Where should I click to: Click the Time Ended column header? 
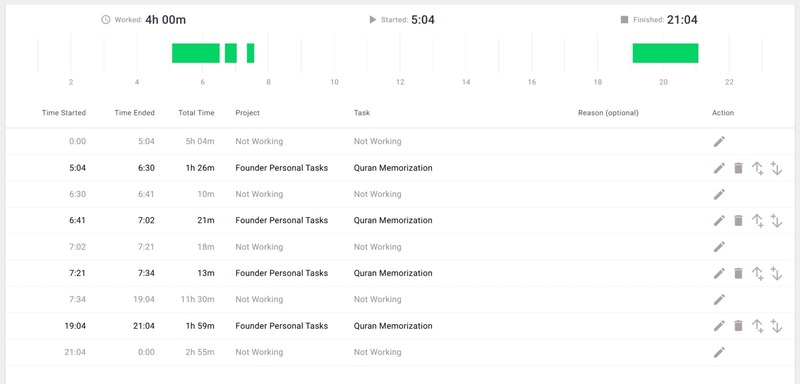135,113
